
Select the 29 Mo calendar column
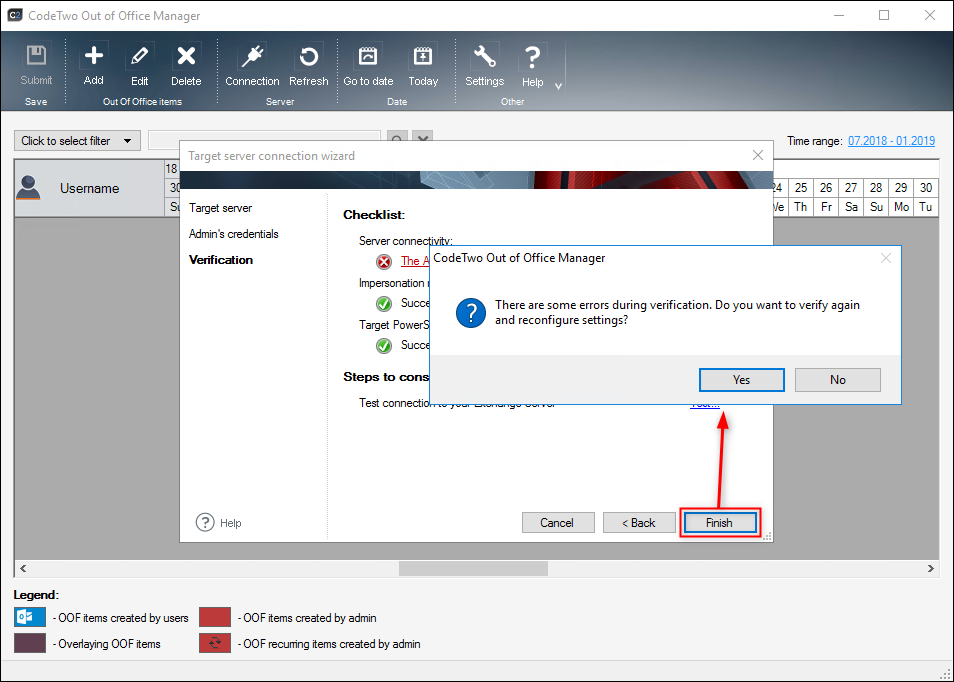[901, 197]
